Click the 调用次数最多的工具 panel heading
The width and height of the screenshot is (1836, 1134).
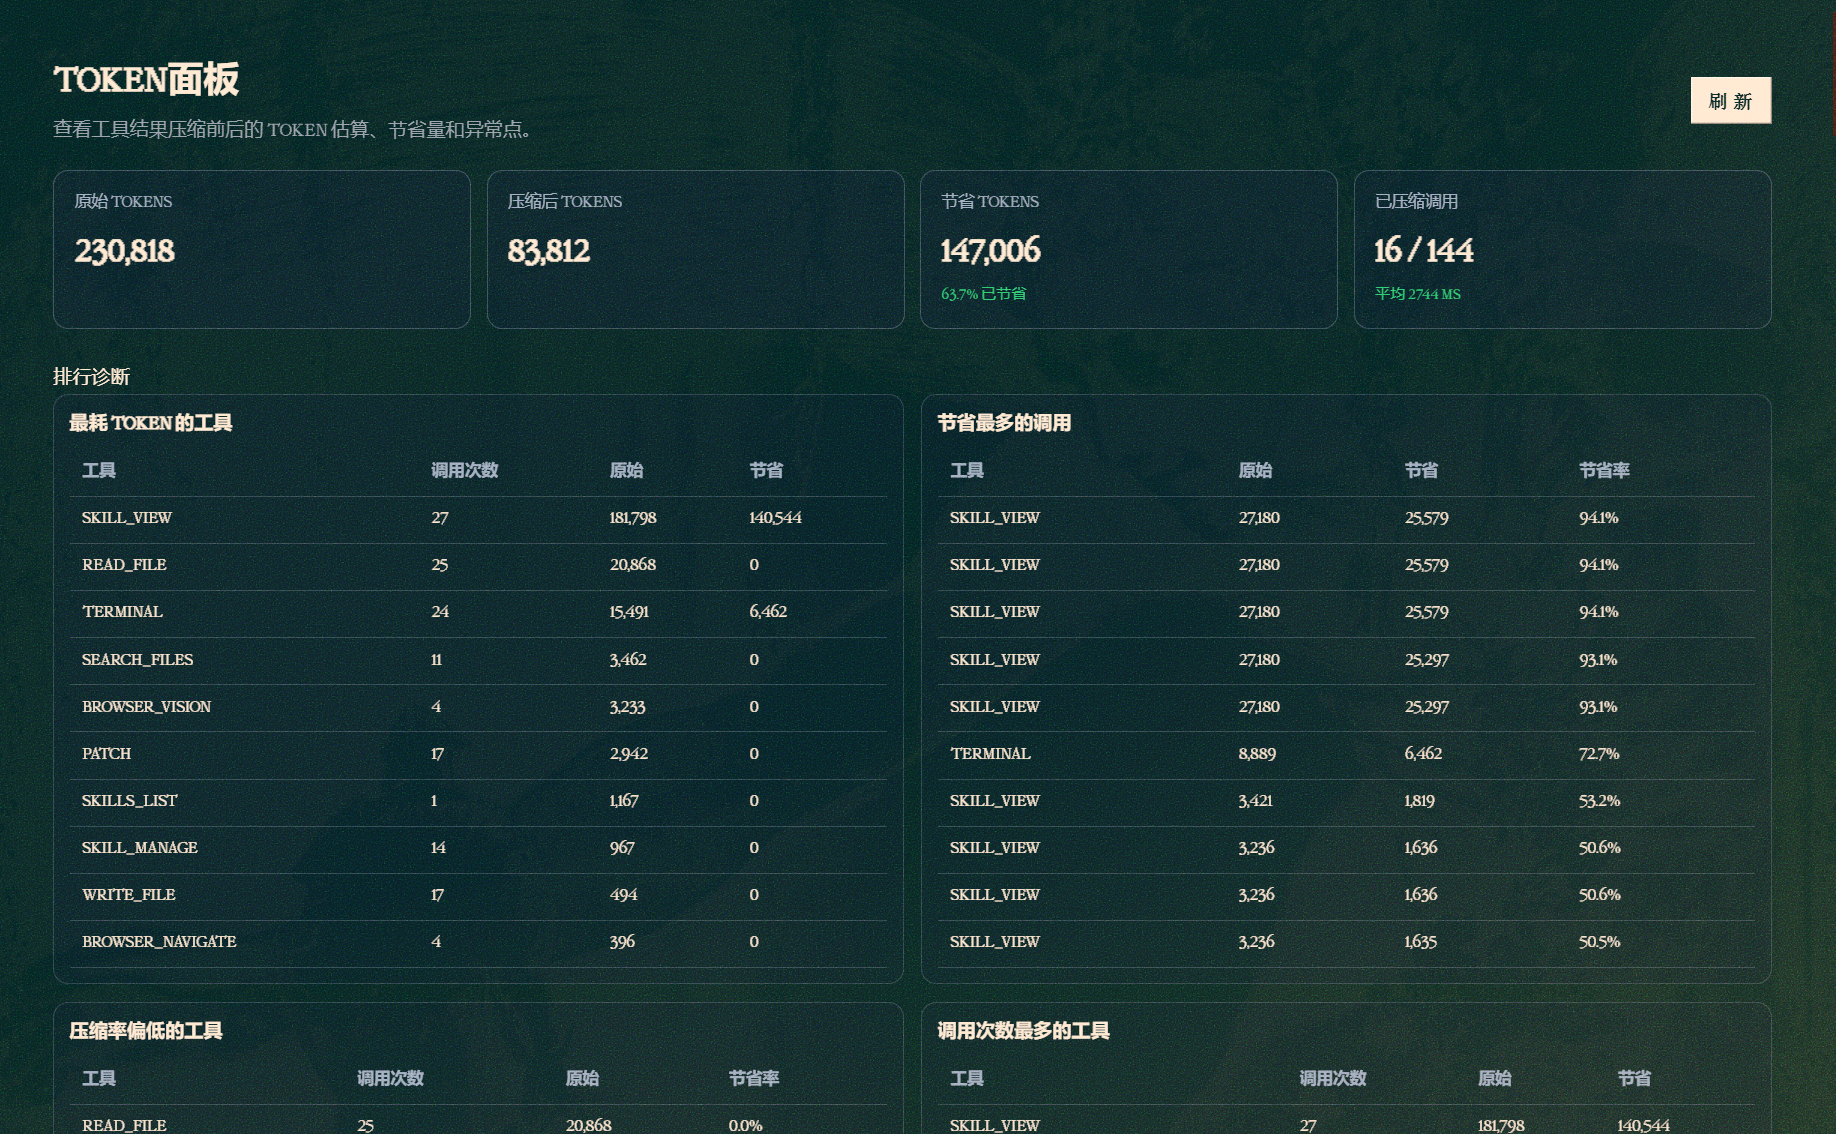point(1023,1031)
